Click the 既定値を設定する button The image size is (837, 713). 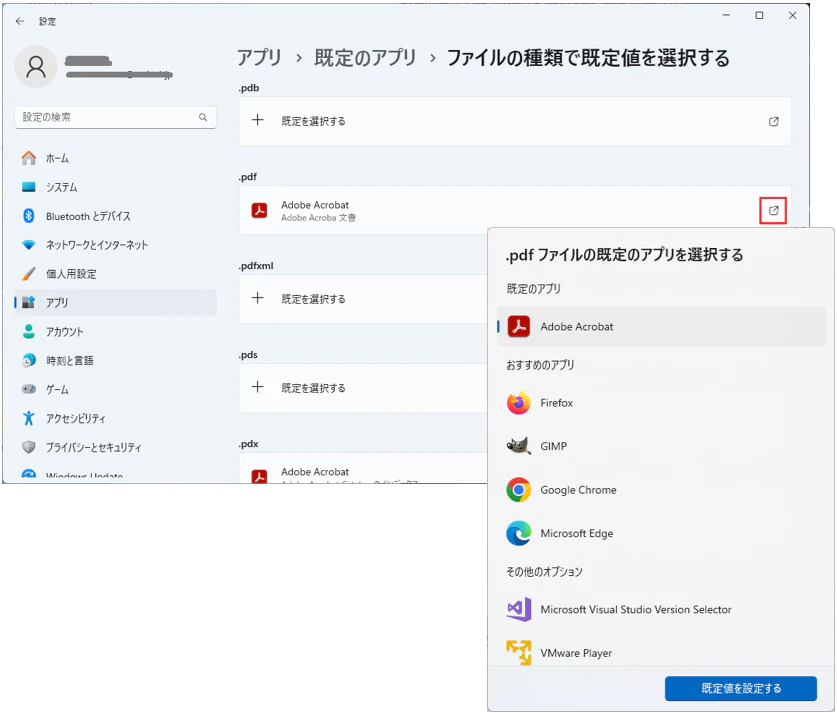[741, 688]
